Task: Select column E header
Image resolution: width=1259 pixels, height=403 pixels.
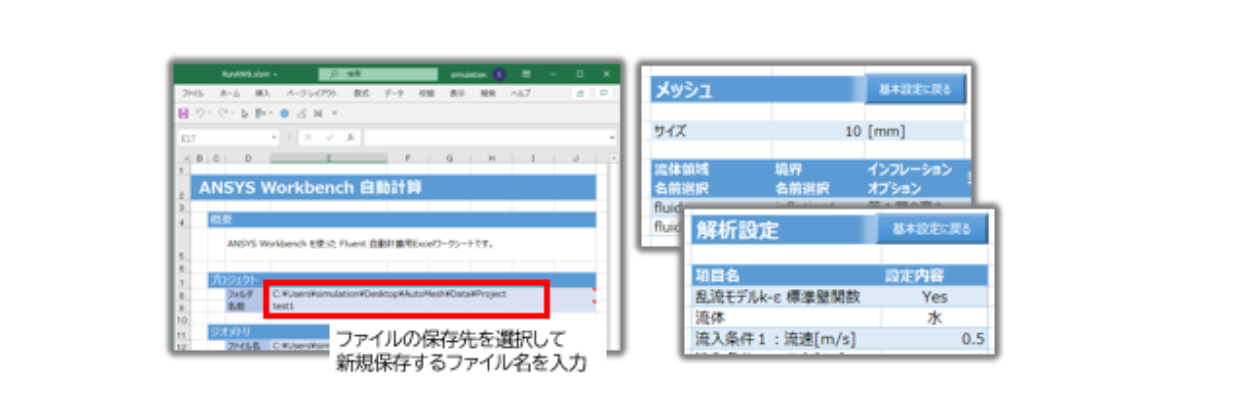Action: point(329,158)
